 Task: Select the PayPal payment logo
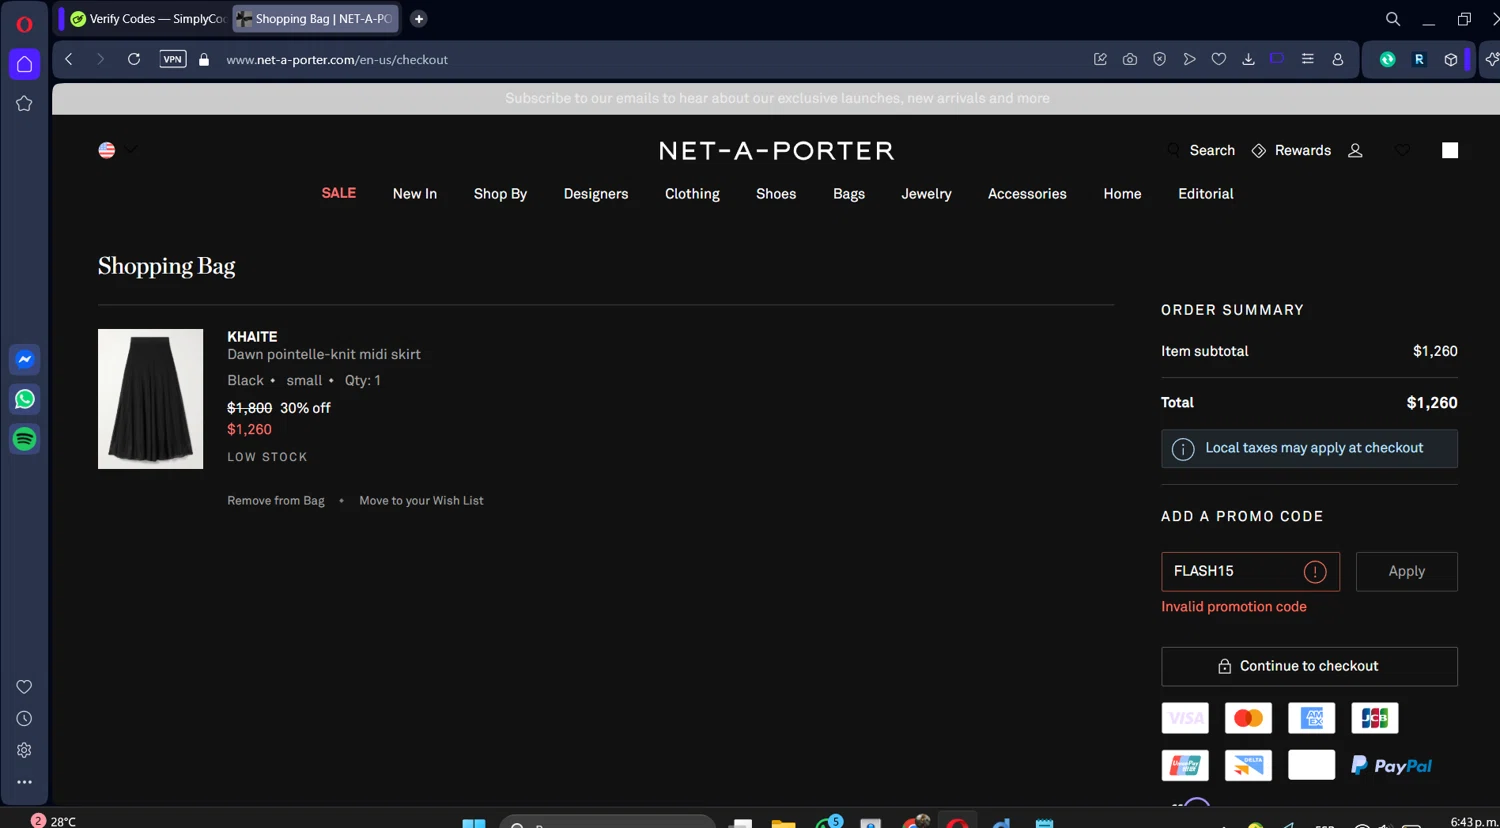[x=1391, y=766]
